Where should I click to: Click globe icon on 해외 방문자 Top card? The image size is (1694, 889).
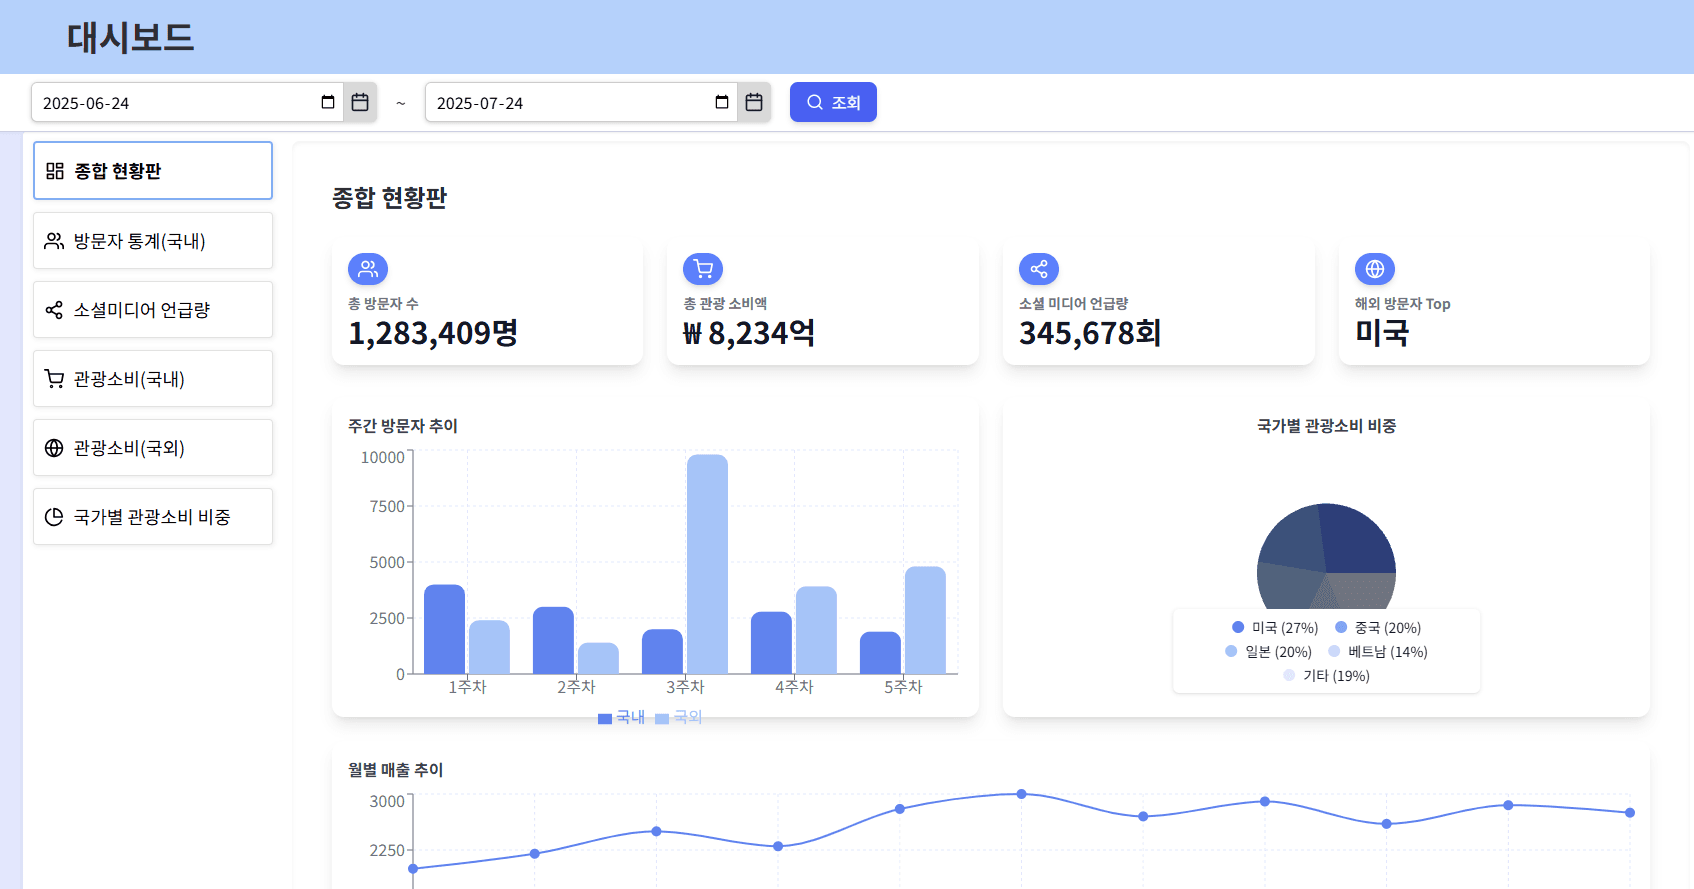[x=1375, y=269]
